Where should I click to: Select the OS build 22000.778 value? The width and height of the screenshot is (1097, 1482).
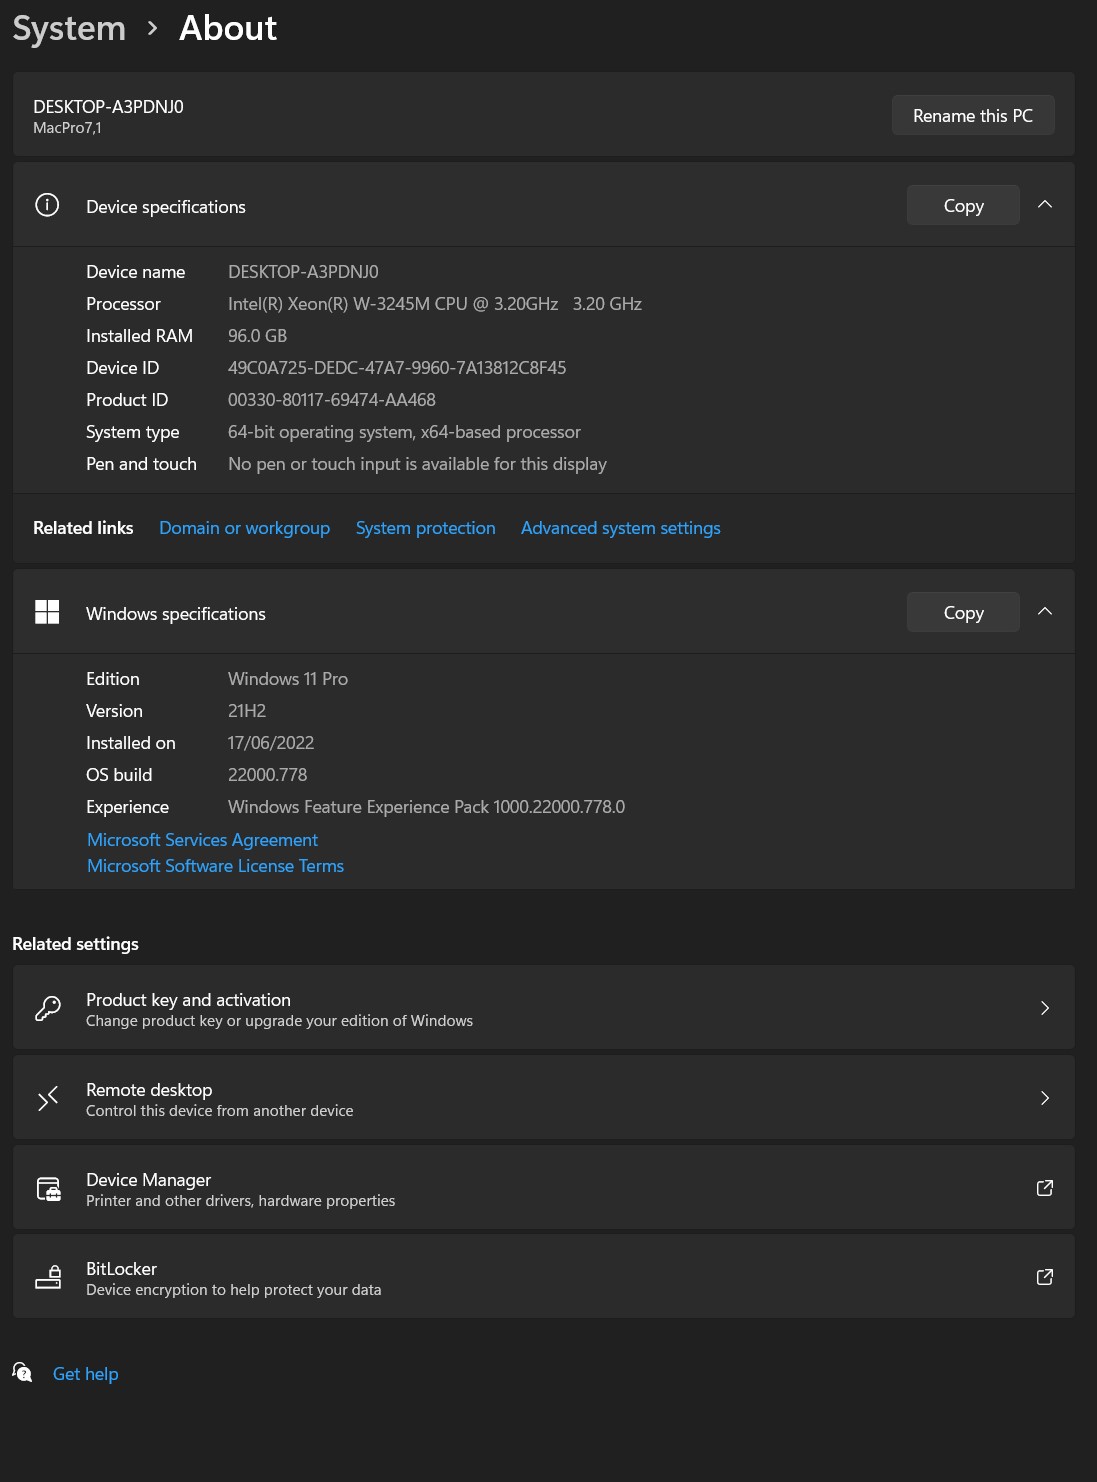pyautogui.click(x=267, y=775)
